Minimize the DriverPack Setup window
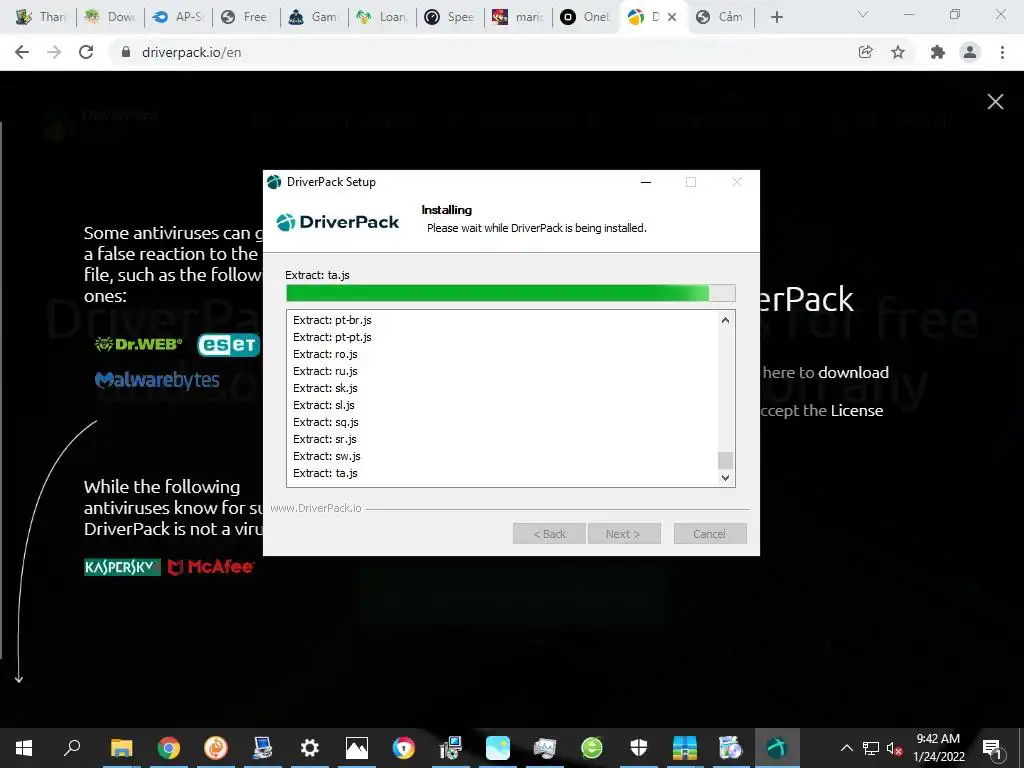The width and height of the screenshot is (1024, 768). coord(646,182)
